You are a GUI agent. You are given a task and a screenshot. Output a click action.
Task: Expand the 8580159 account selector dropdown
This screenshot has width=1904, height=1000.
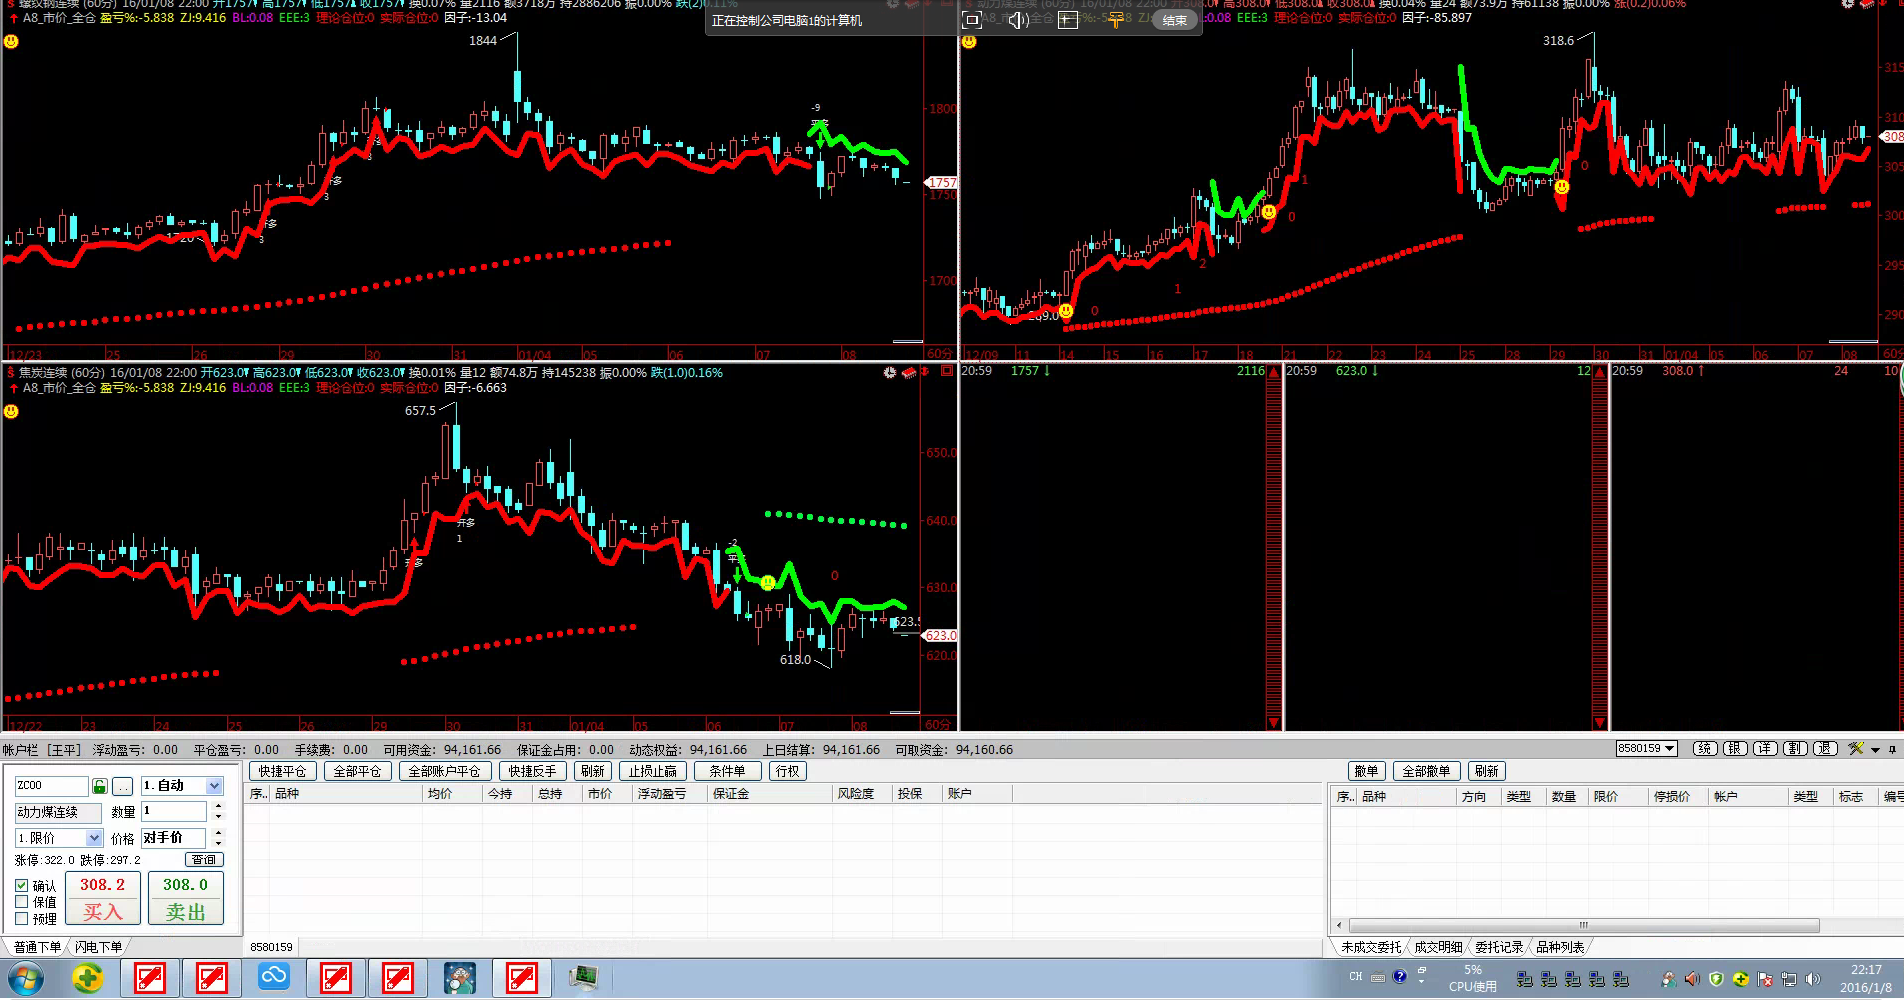(1670, 749)
